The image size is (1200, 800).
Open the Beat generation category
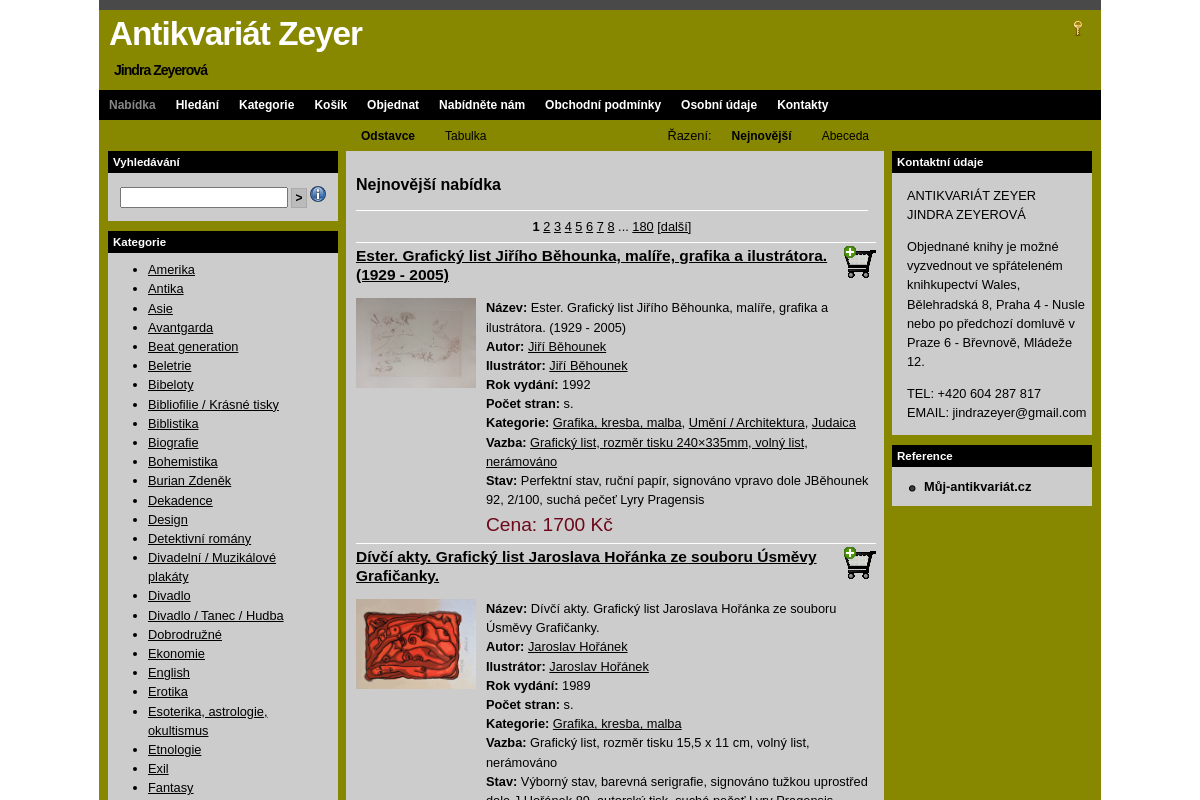(193, 346)
